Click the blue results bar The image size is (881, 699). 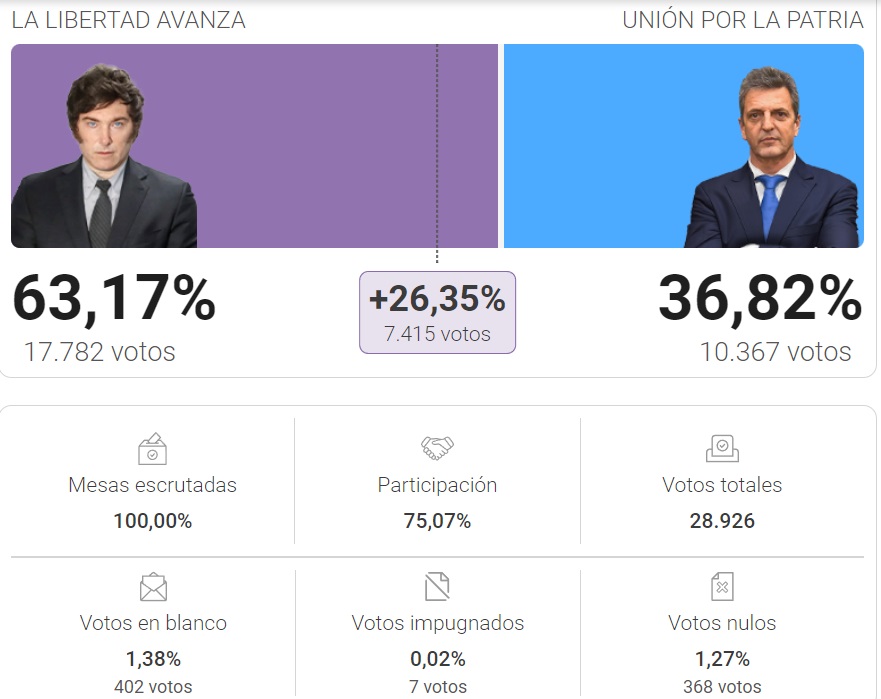684,146
